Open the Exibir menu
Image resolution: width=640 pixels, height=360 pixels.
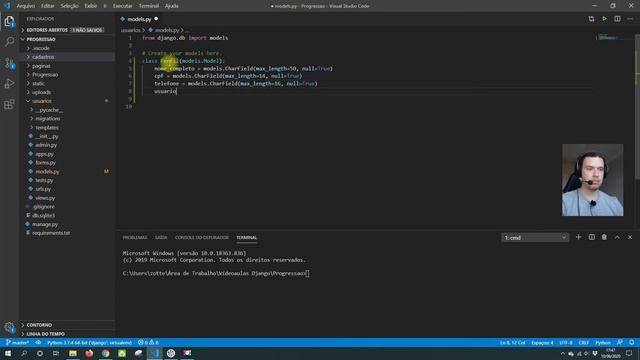[x=91, y=6]
